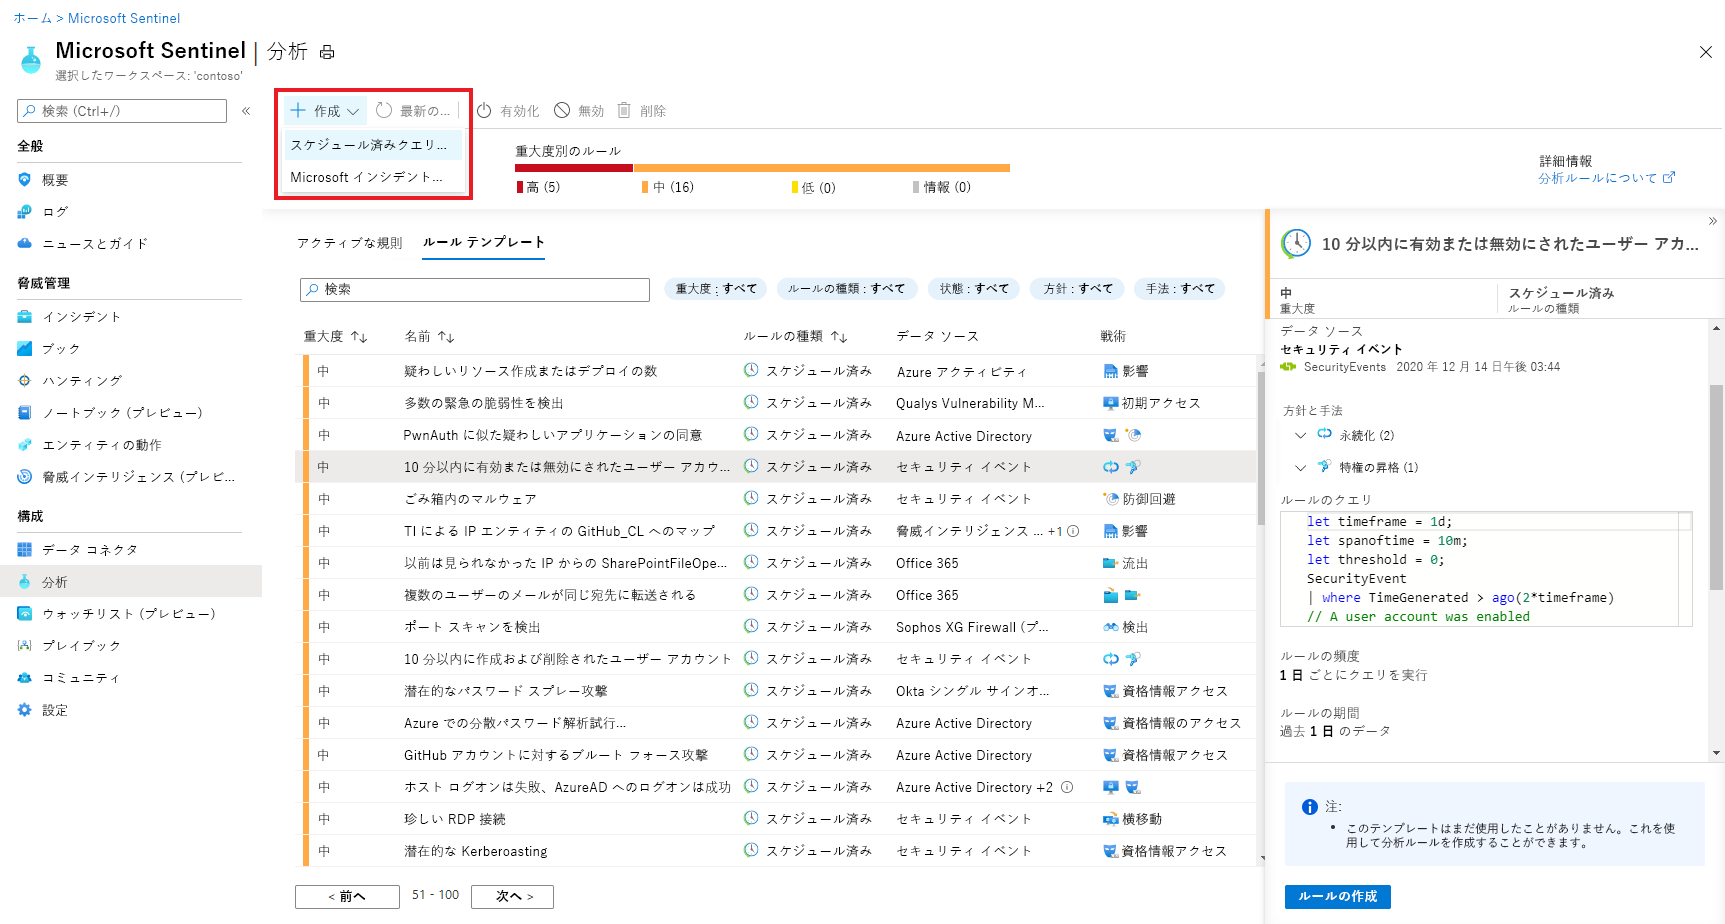This screenshot has width=1725, height=924.
Task: Select the ポート スキャンを検出 rule row
Action: tap(776, 627)
